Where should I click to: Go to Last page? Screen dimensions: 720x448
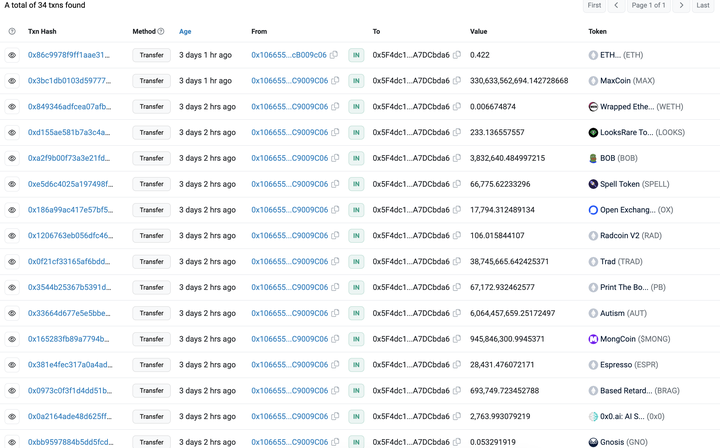[703, 6]
